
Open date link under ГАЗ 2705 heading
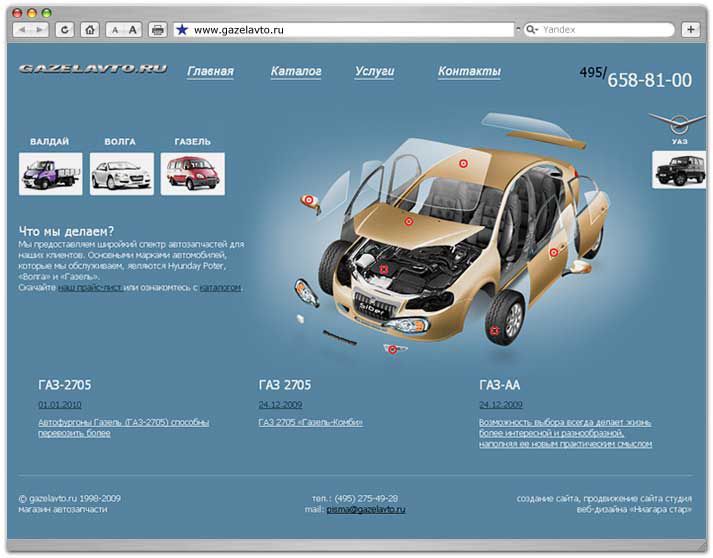(x=280, y=405)
